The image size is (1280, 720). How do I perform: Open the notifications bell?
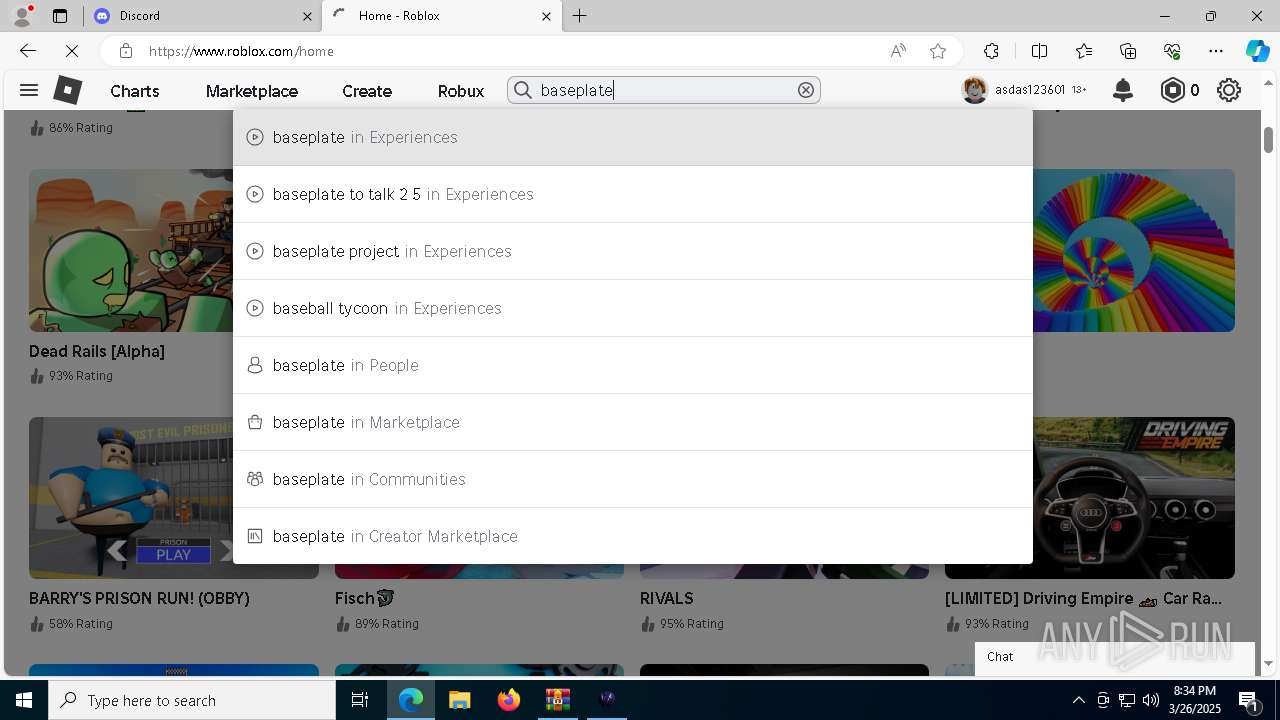[x=1123, y=90]
